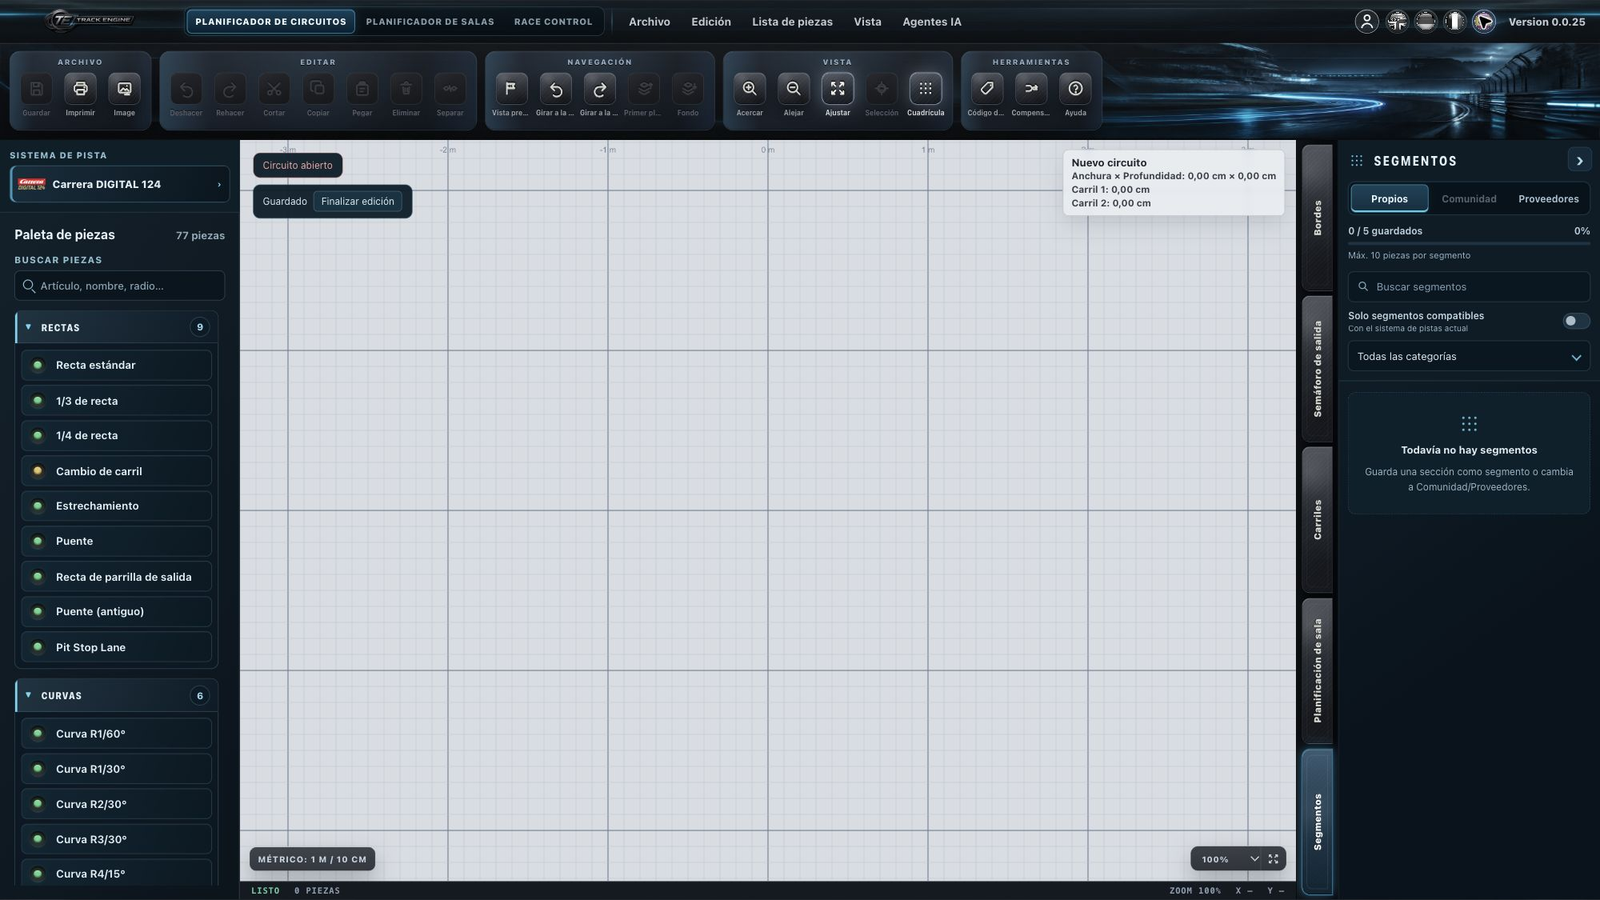This screenshot has width=1600, height=900.
Task: Open the Race Control tab
Action: tap(553, 21)
